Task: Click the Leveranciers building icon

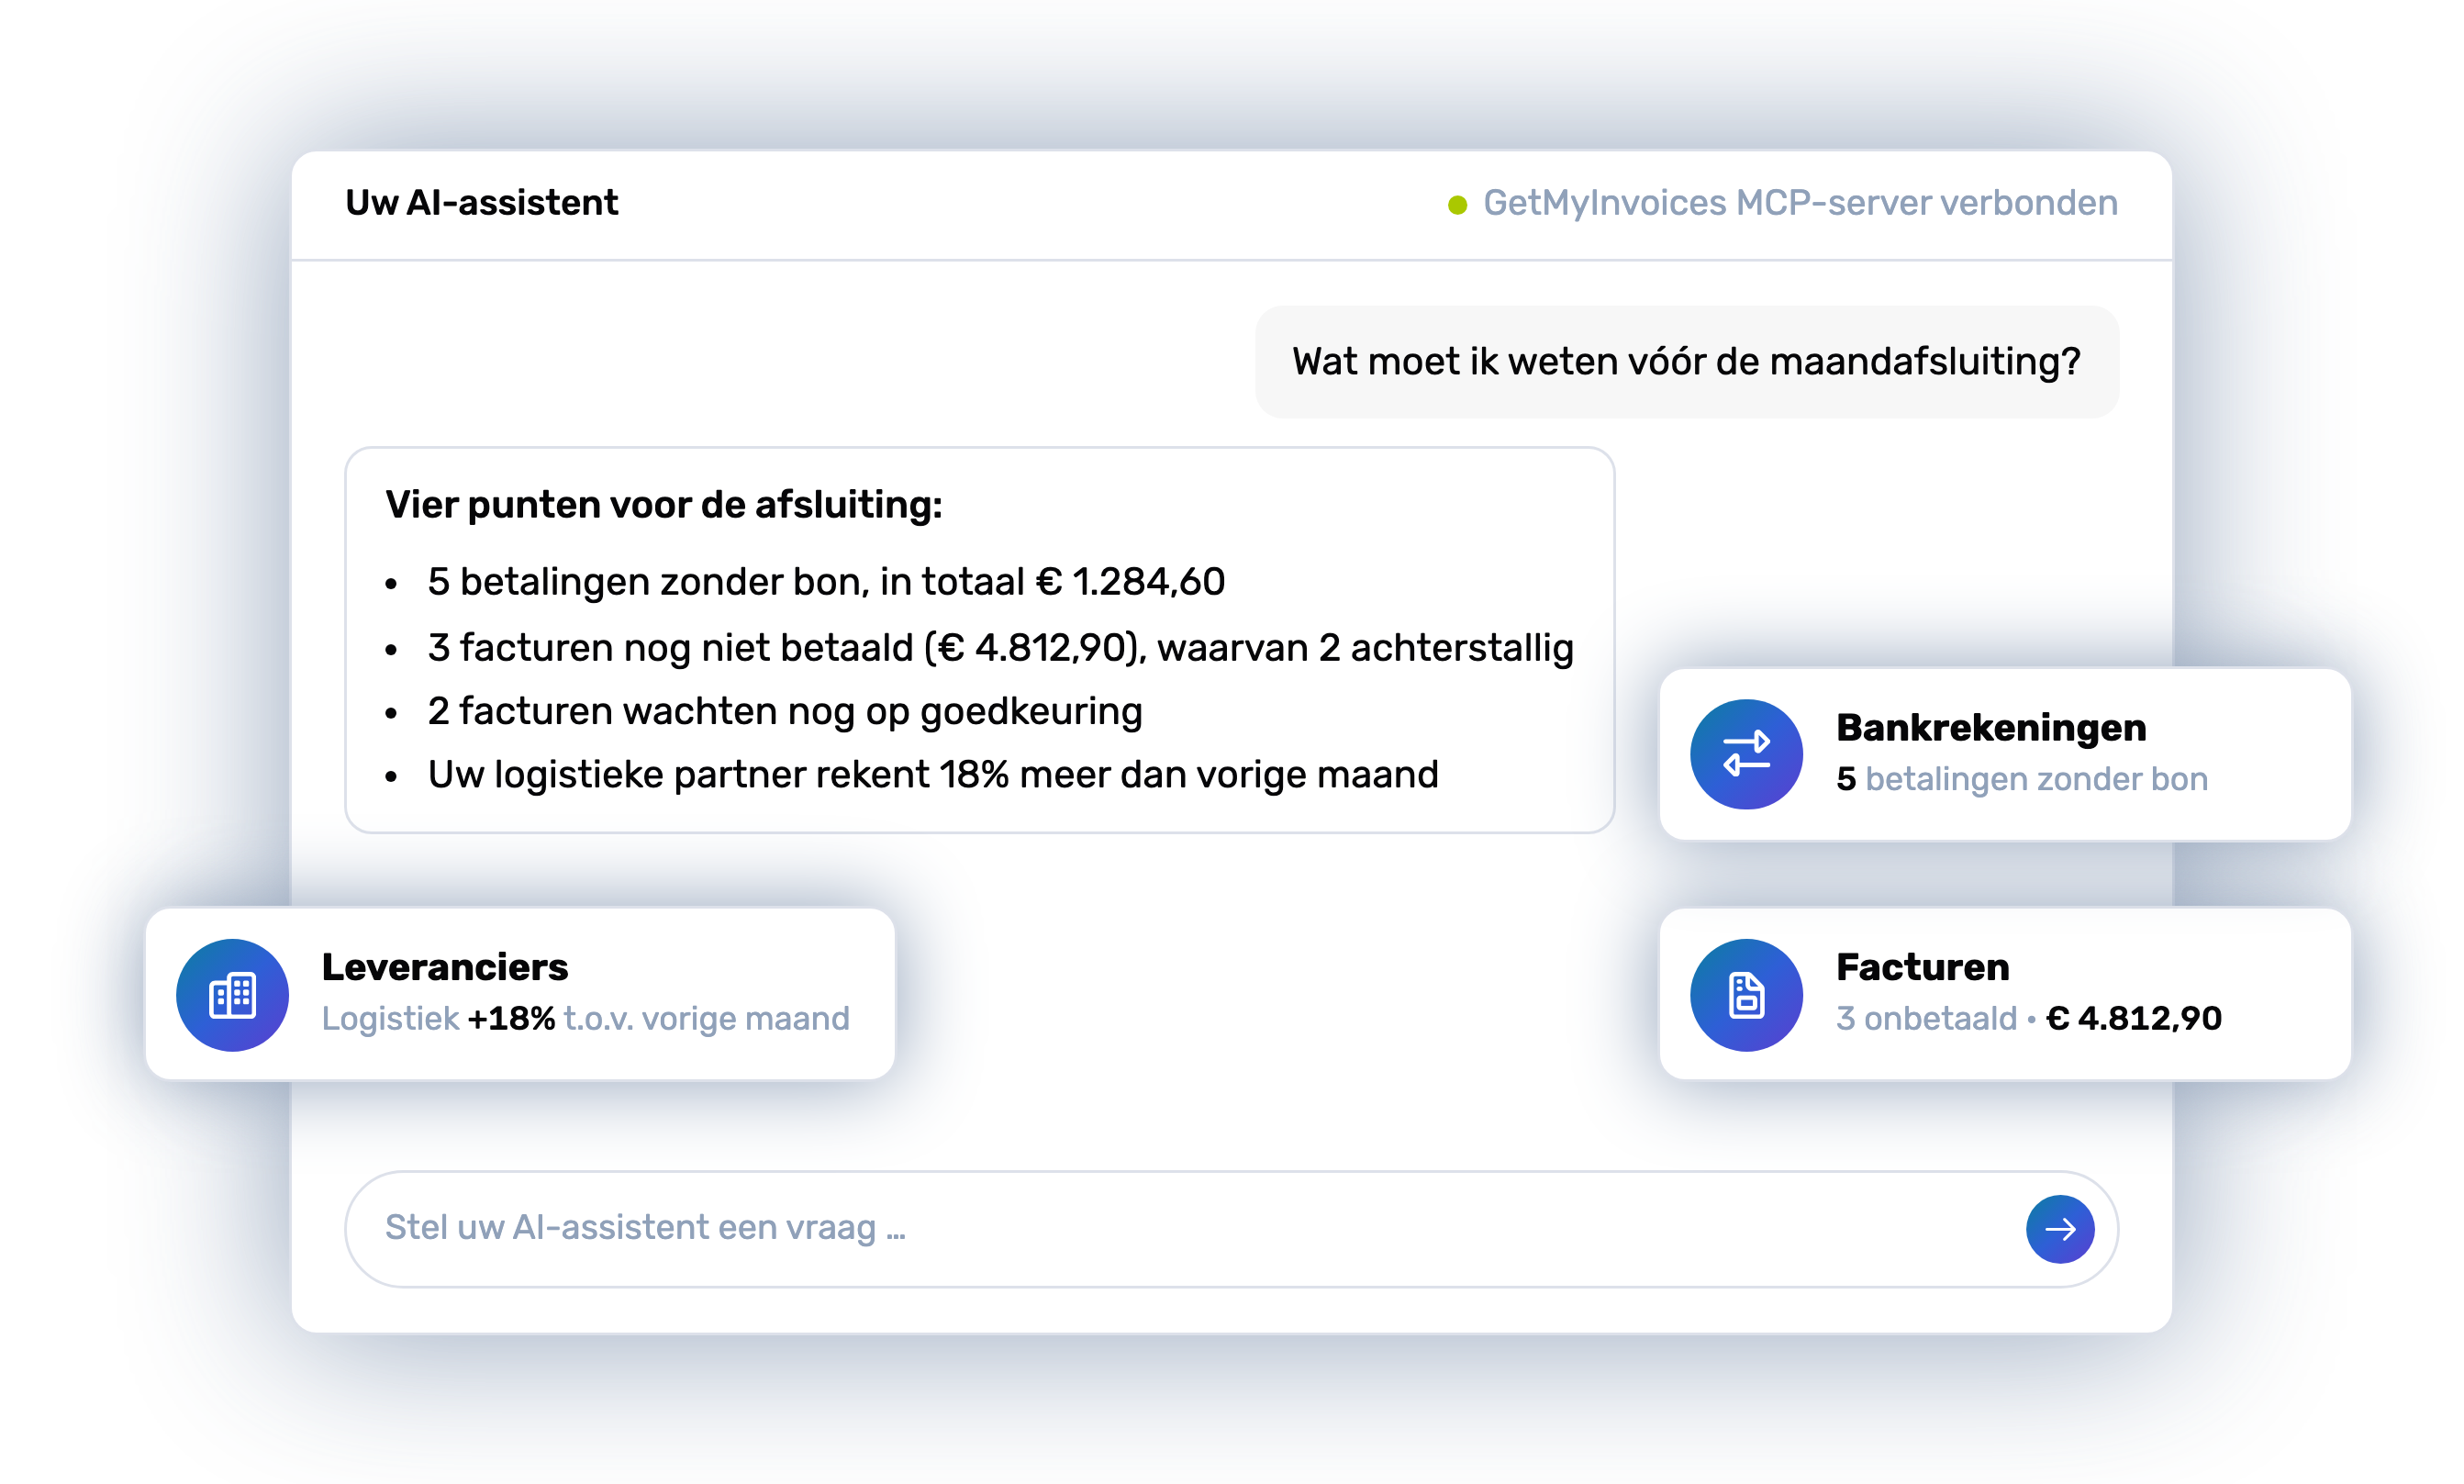Action: (x=232, y=995)
